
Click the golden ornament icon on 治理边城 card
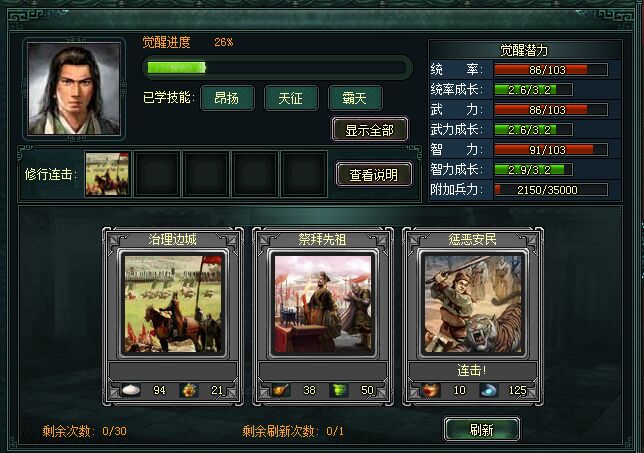[189, 390]
